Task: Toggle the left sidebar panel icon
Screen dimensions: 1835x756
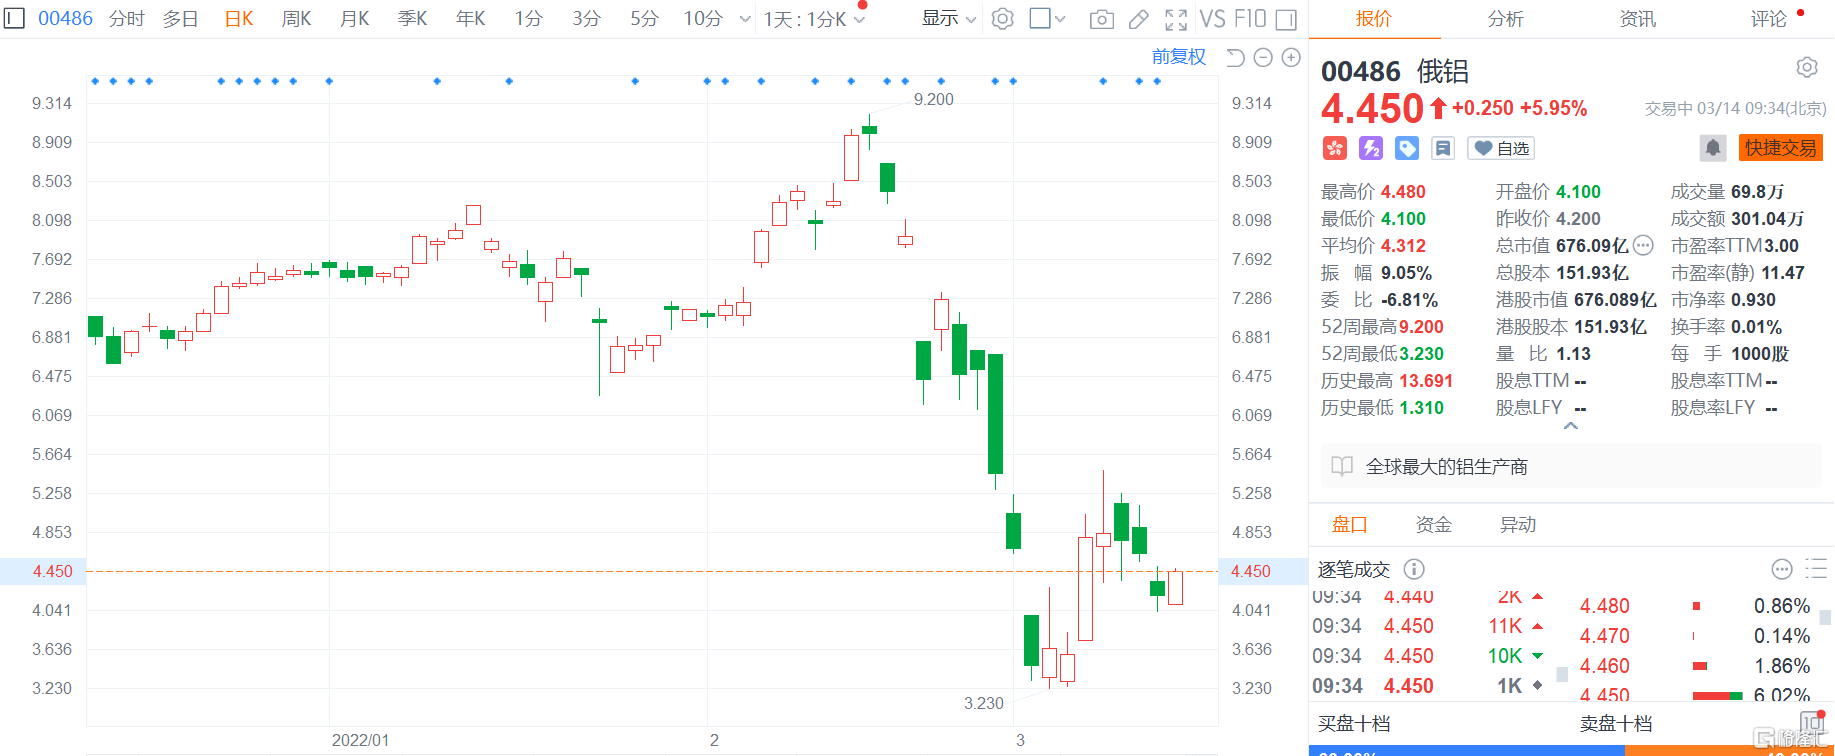Action: pyautogui.click(x=14, y=18)
